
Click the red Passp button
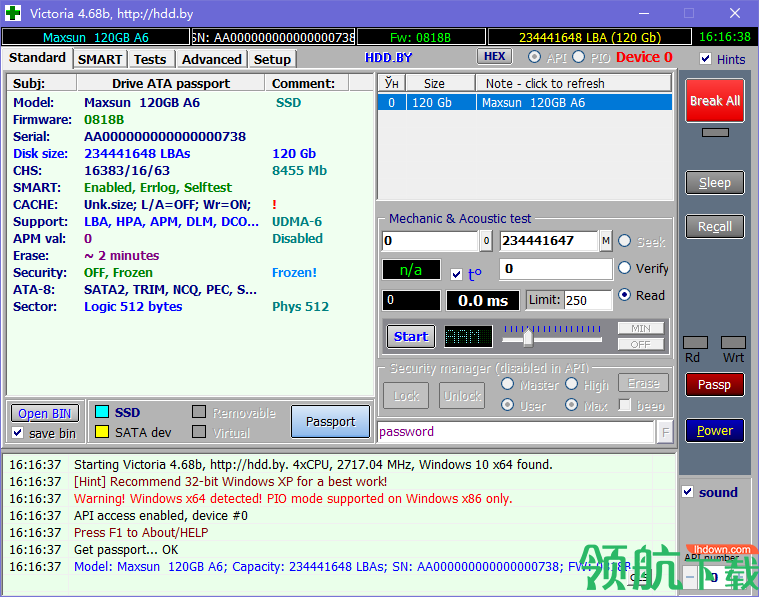(715, 384)
